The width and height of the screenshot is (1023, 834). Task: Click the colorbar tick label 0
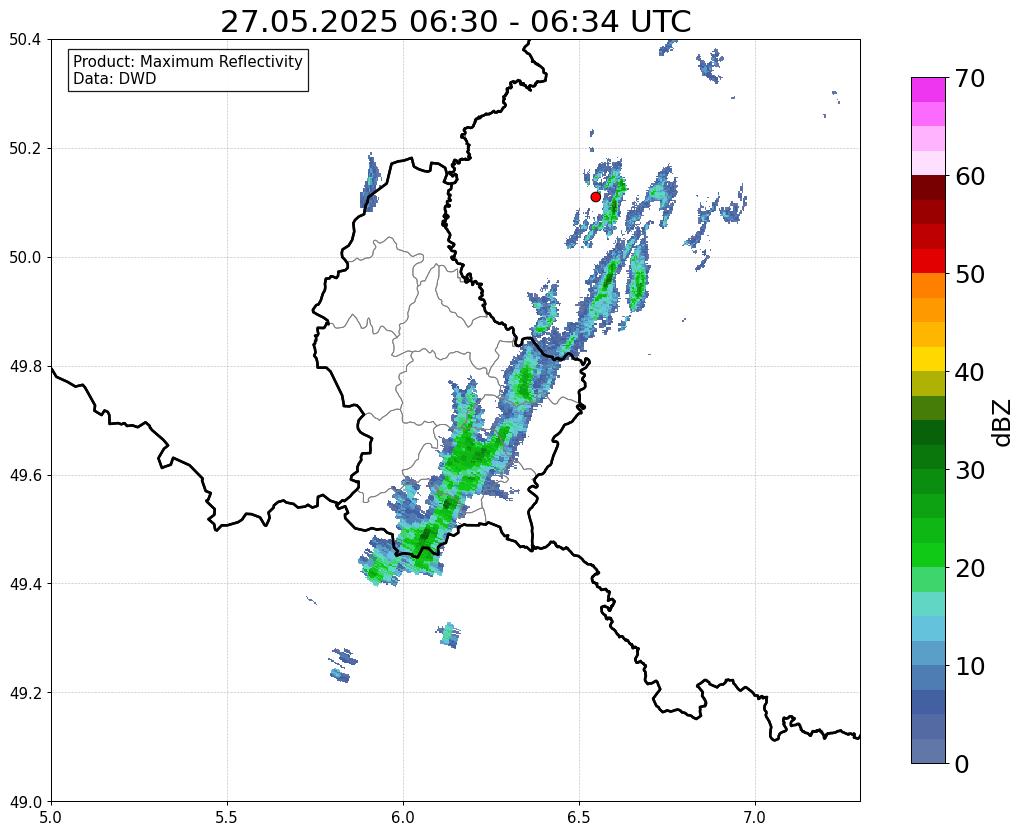(962, 764)
